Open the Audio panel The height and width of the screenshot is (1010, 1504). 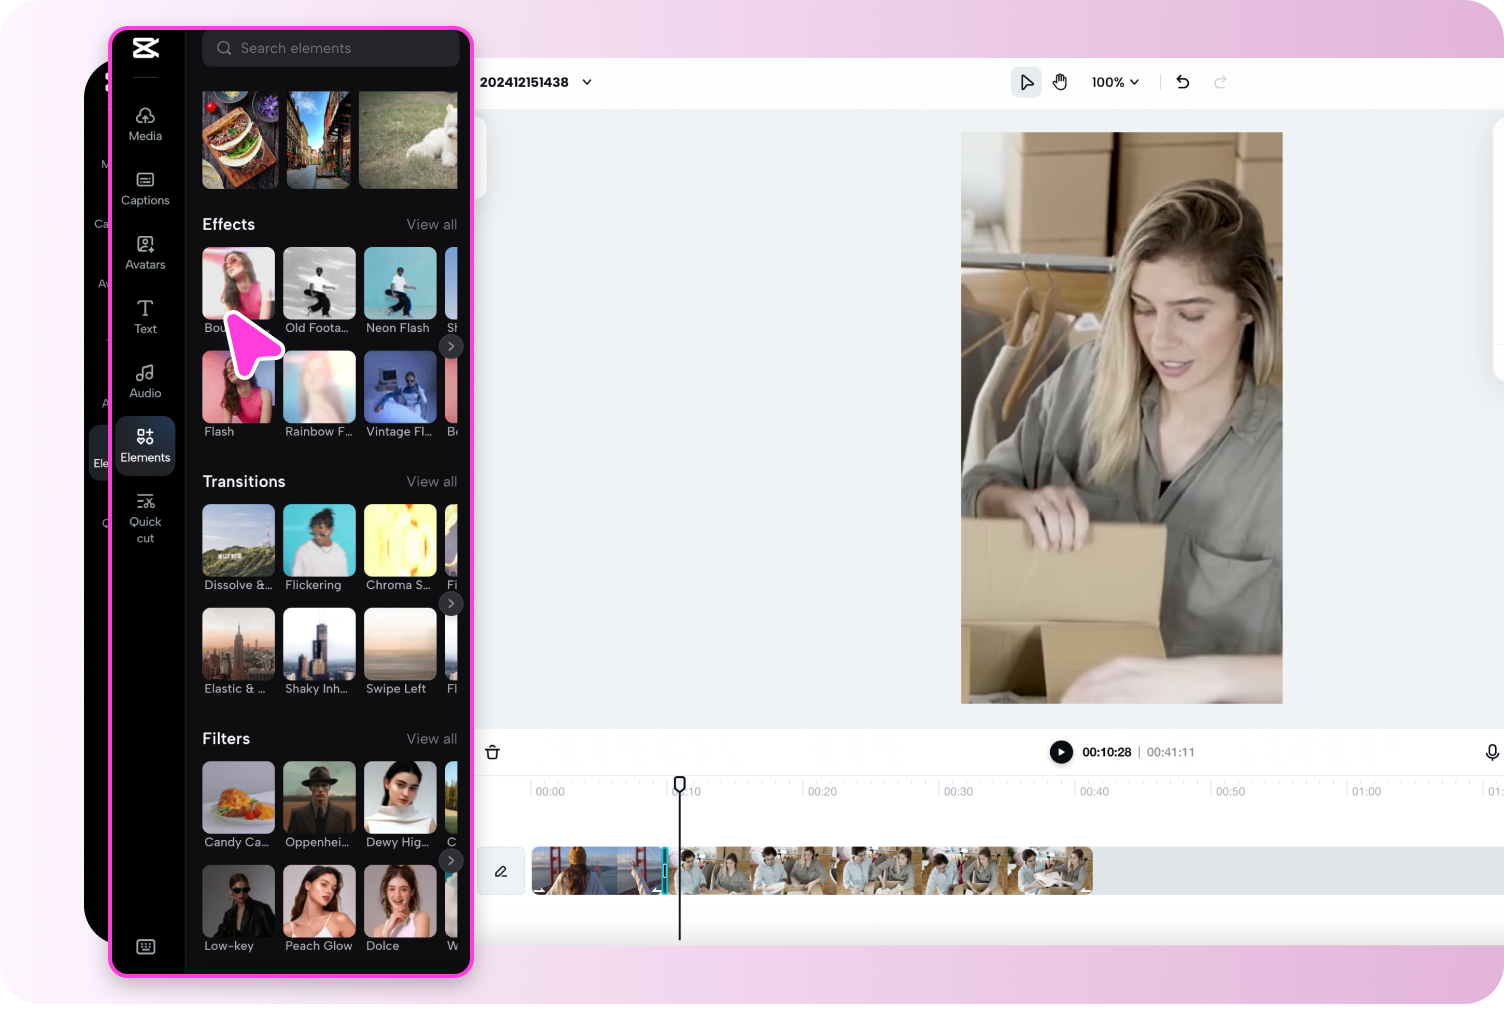(x=145, y=379)
